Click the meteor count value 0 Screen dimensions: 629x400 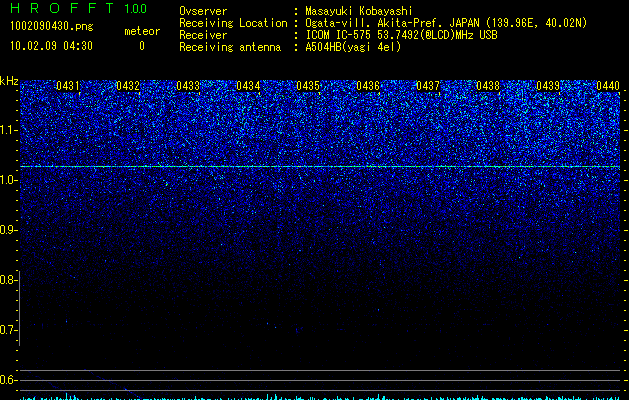click(x=142, y=46)
